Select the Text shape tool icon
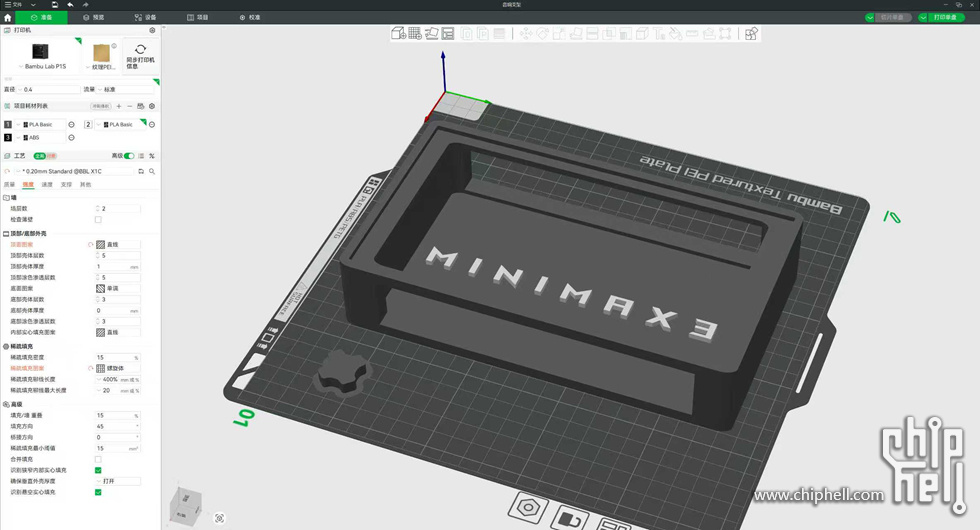The width and height of the screenshot is (980, 530). [x=659, y=33]
